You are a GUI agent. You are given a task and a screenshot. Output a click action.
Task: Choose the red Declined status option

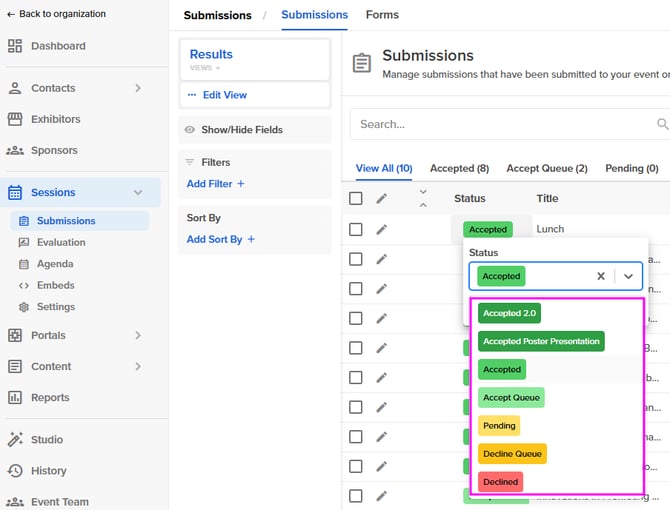pyautogui.click(x=500, y=481)
